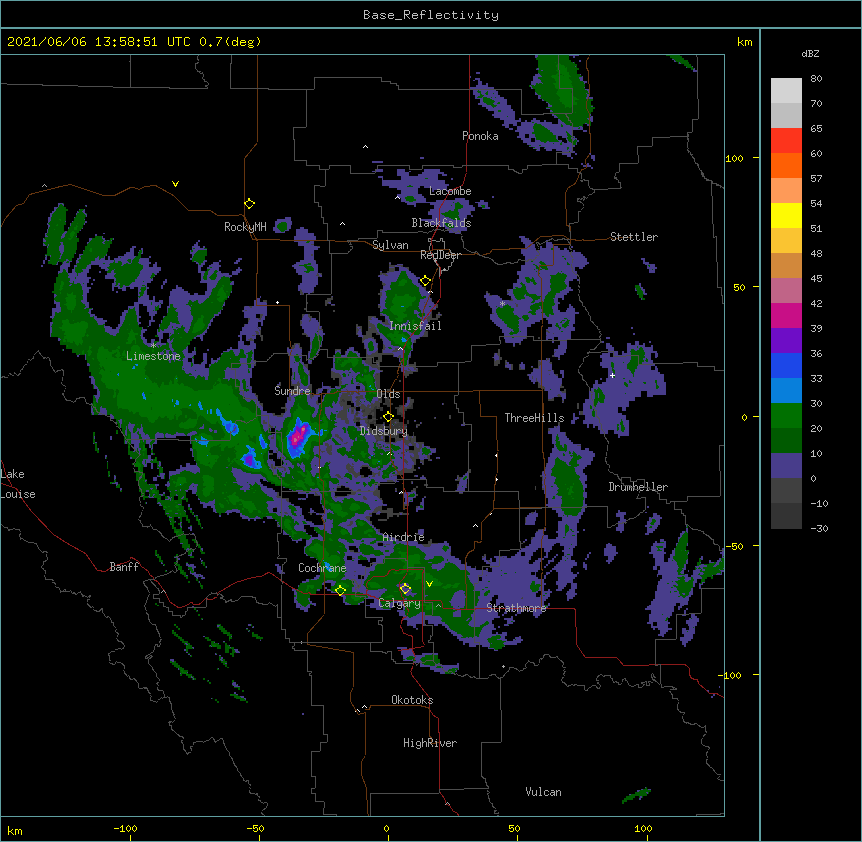Click the Stettler town label
Screen dimensions: 862x842
click(634, 237)
